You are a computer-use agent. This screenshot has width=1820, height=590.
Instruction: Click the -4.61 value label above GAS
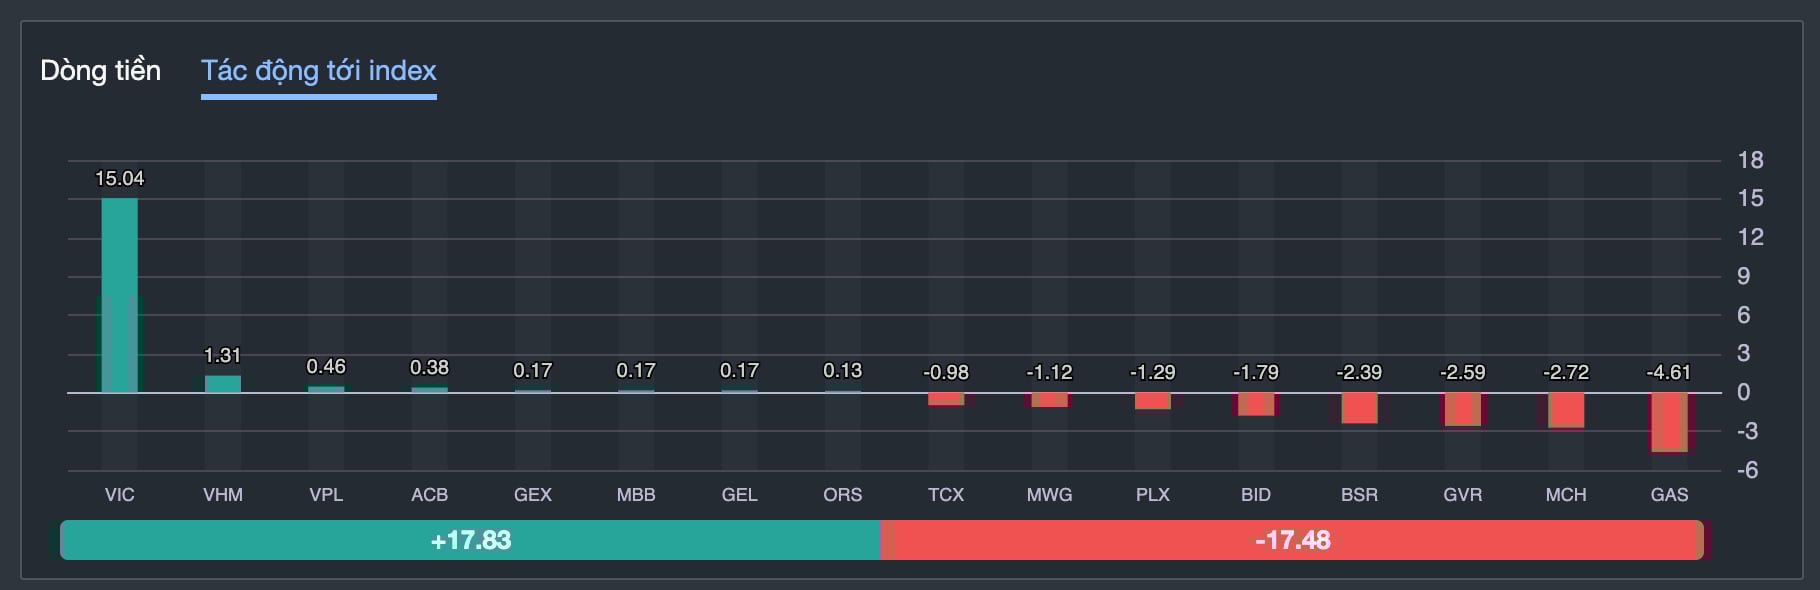1668,373
